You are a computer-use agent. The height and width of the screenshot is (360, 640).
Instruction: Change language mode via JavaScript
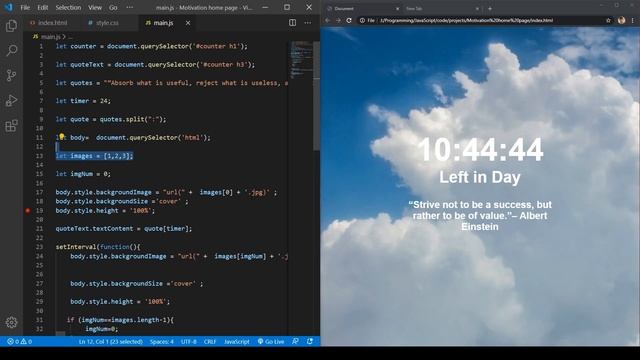237,342
